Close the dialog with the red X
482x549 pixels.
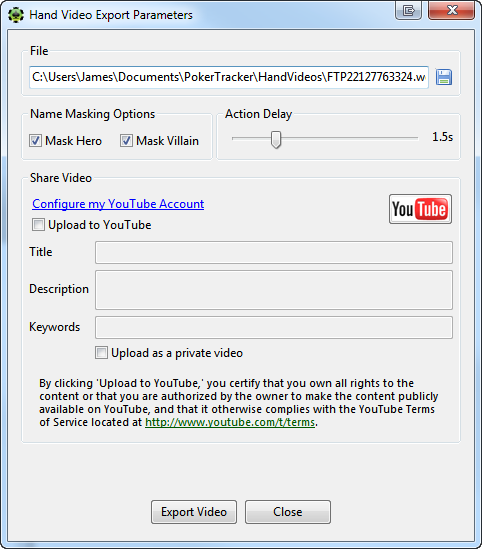tap(452, 10)
